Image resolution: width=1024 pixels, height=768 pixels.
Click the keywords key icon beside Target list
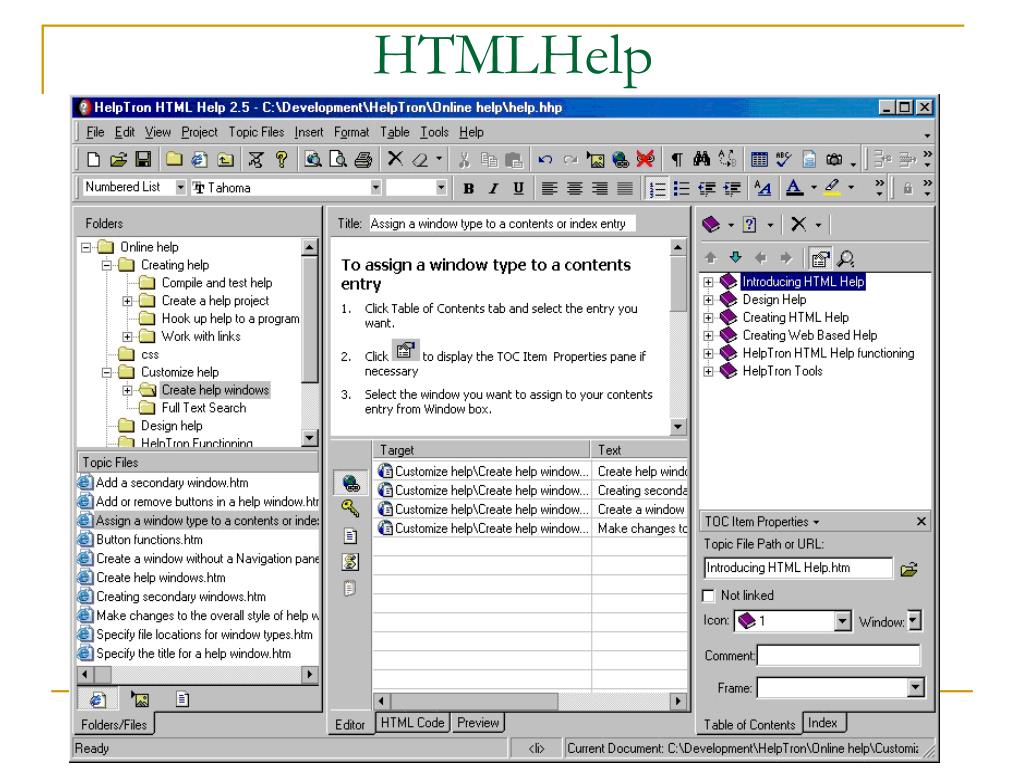coord(350,508)
